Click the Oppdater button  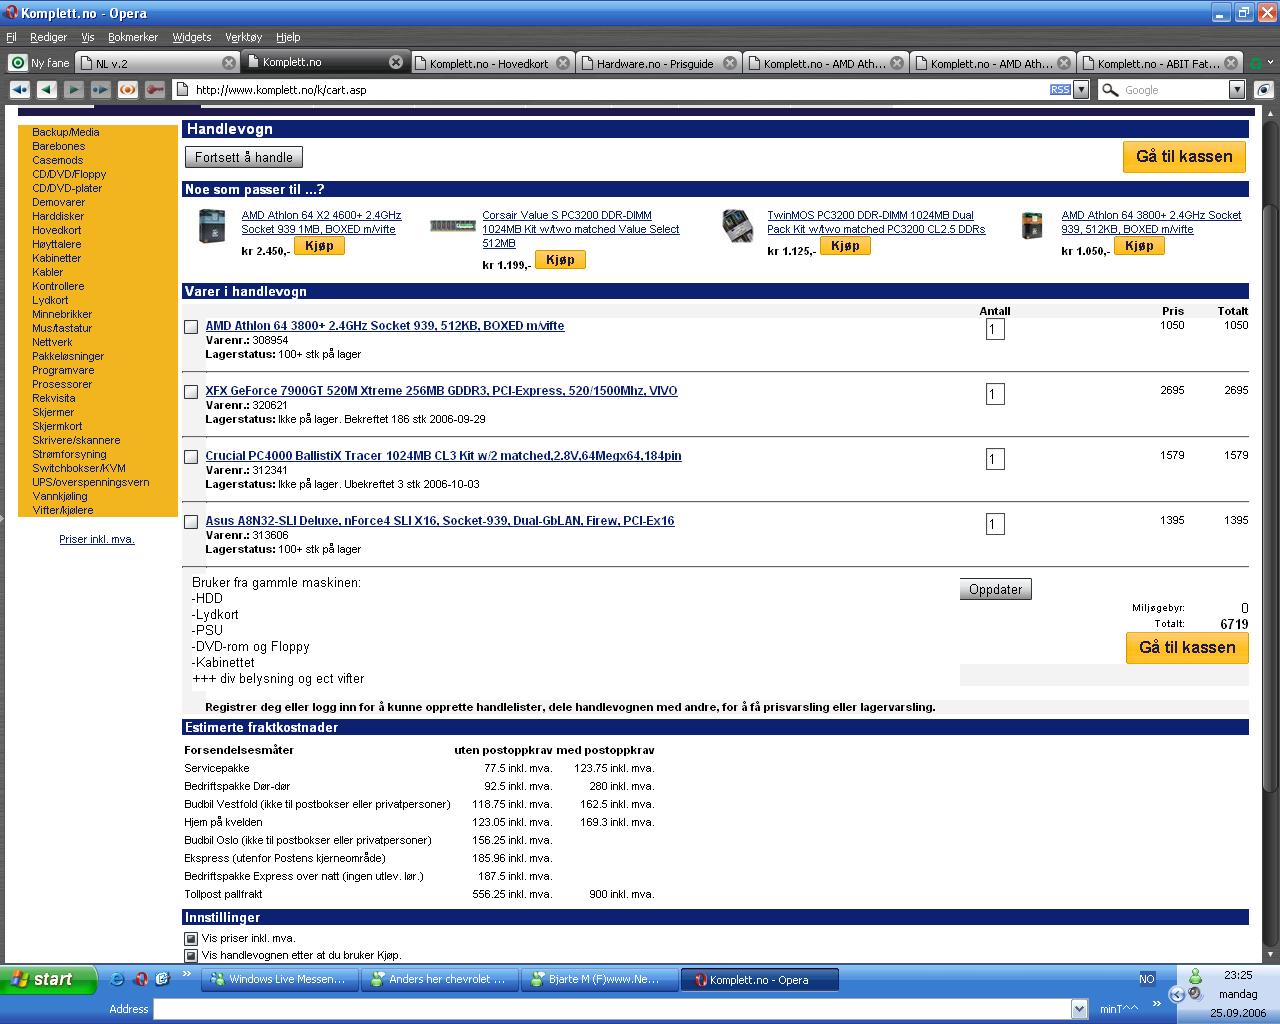click(995, 589)
